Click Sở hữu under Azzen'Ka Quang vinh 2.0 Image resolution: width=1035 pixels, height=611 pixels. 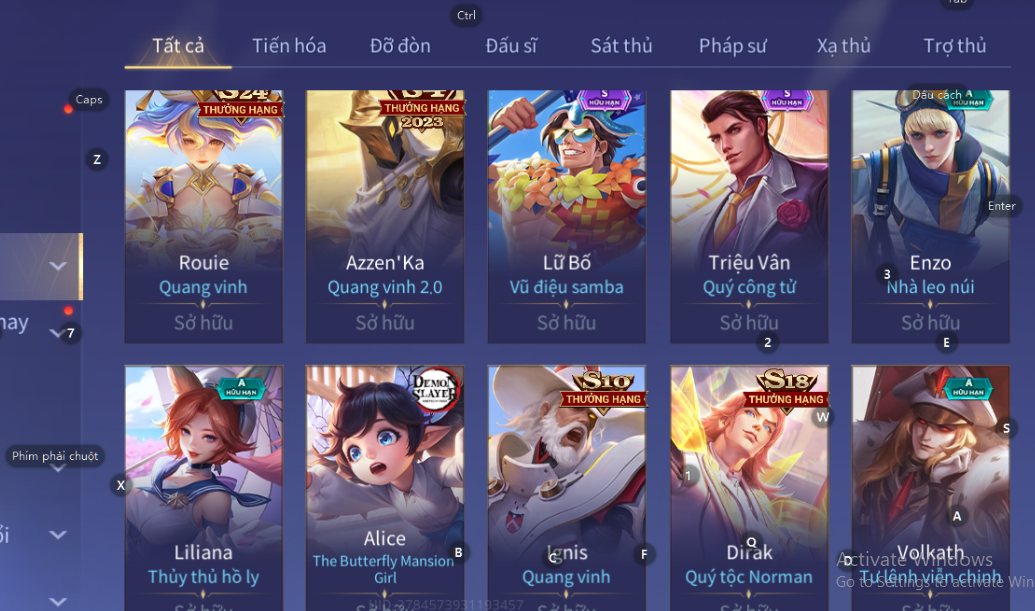385,323
